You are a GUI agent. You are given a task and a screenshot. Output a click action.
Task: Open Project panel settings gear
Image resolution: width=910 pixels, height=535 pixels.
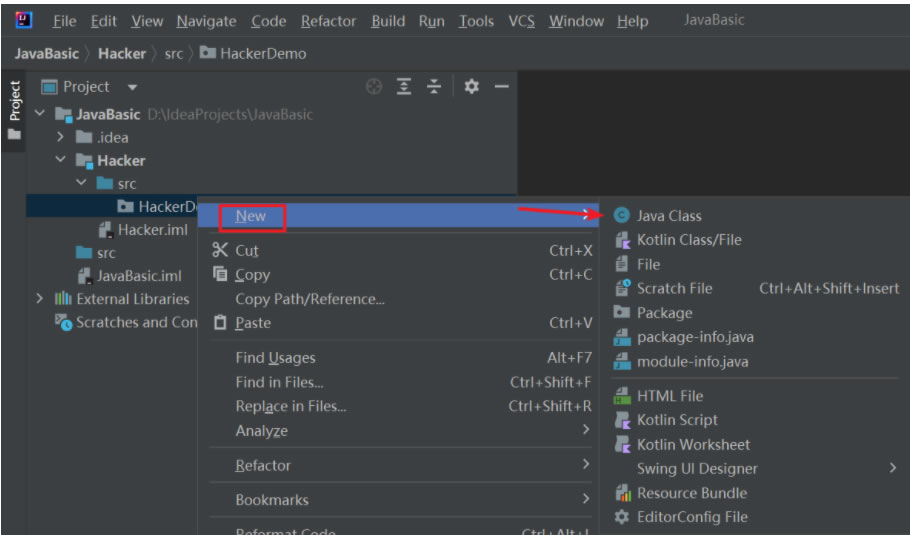(472, 87)
